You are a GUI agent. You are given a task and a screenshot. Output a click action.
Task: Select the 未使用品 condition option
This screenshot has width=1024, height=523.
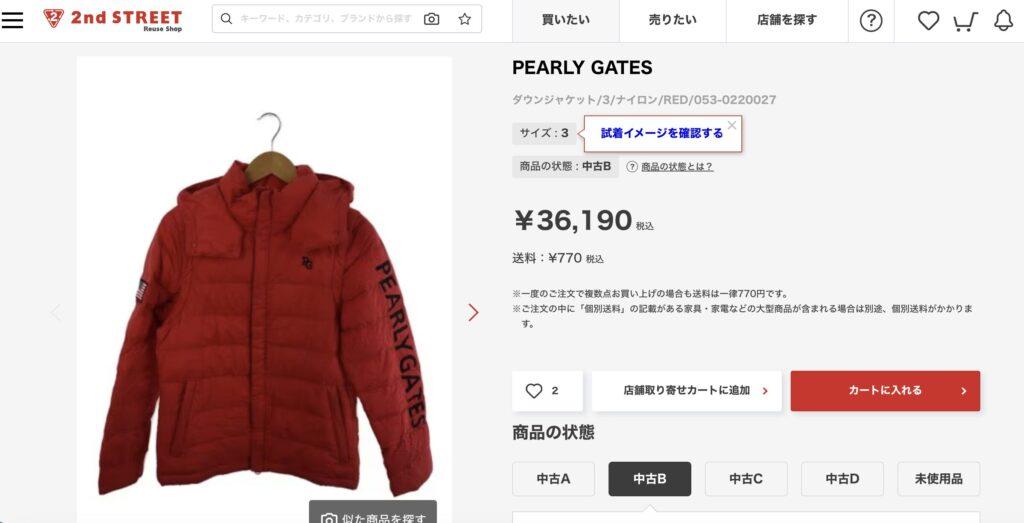coord(938,479)
